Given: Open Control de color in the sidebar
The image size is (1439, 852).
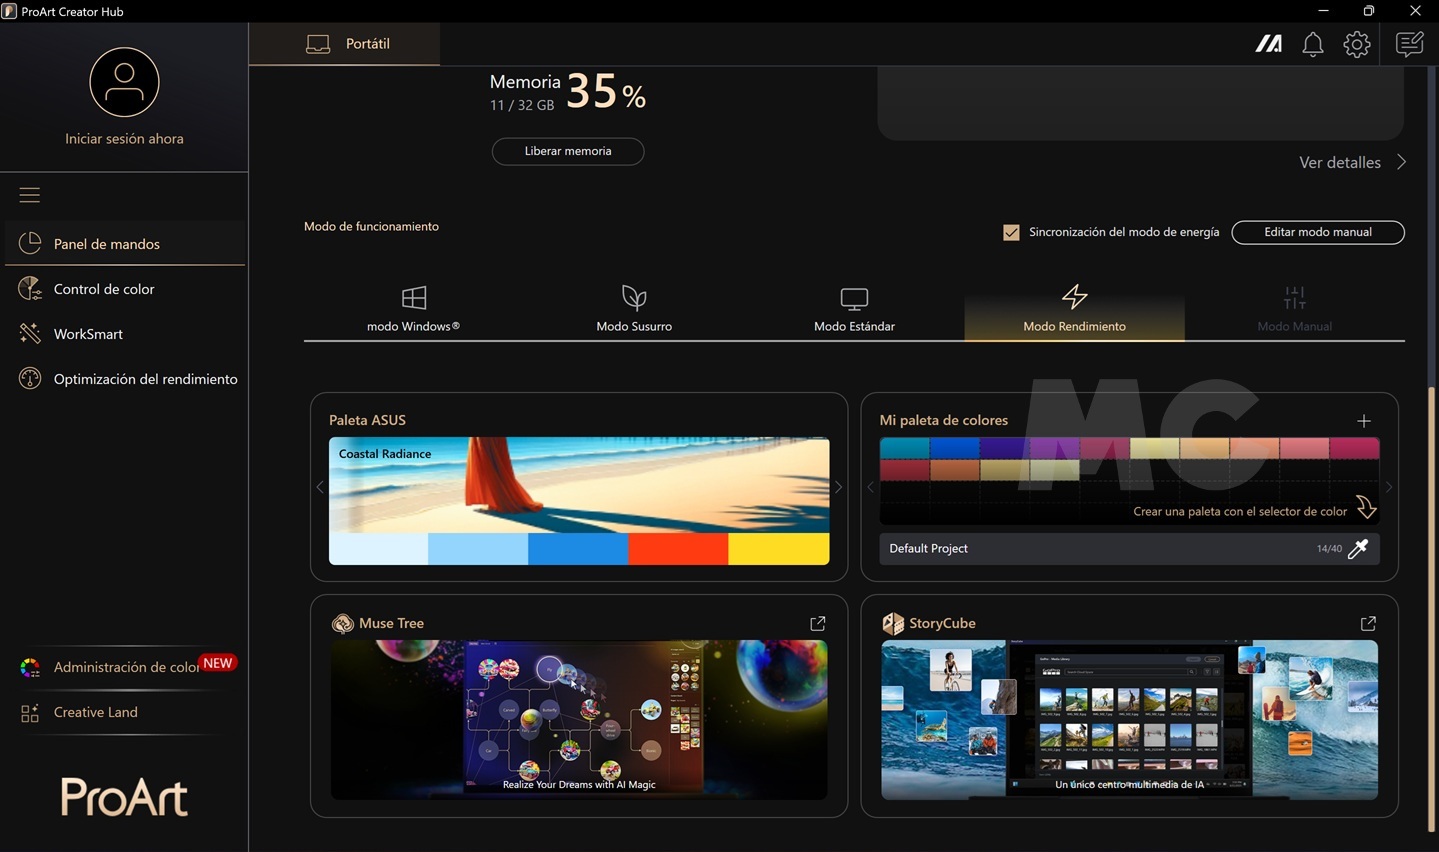Looking at the screenshot, I should click(125, 289).
